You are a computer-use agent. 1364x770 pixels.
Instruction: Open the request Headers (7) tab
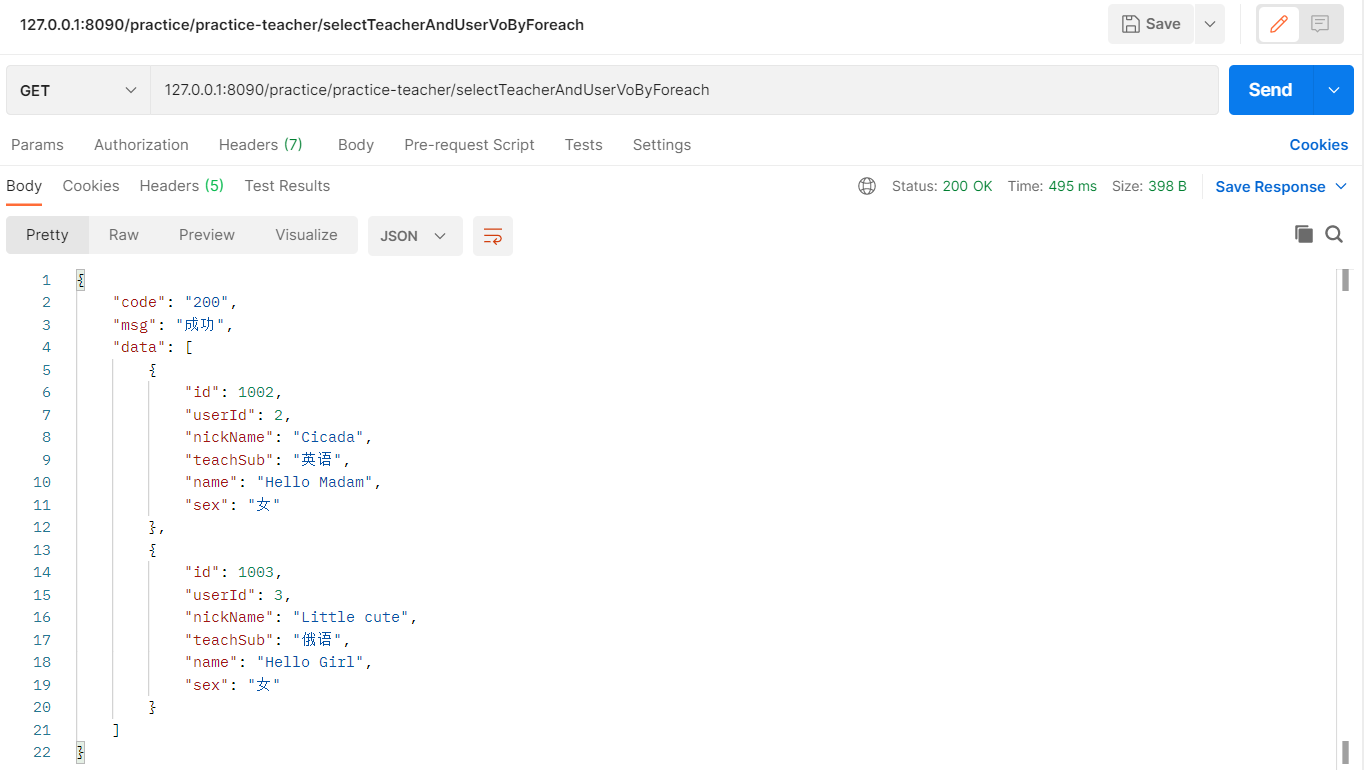[x=260, y=145]
